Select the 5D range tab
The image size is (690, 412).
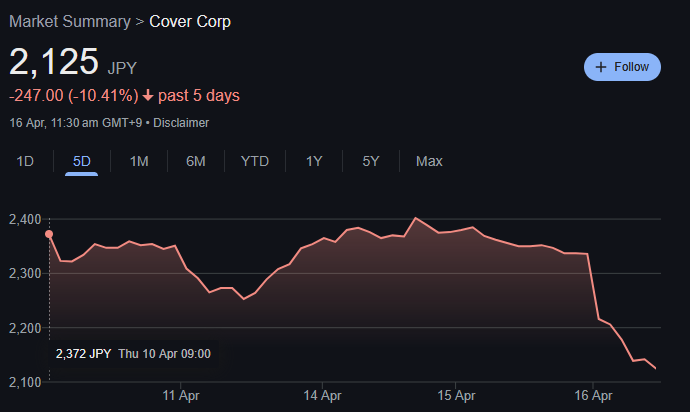(81, 161)
